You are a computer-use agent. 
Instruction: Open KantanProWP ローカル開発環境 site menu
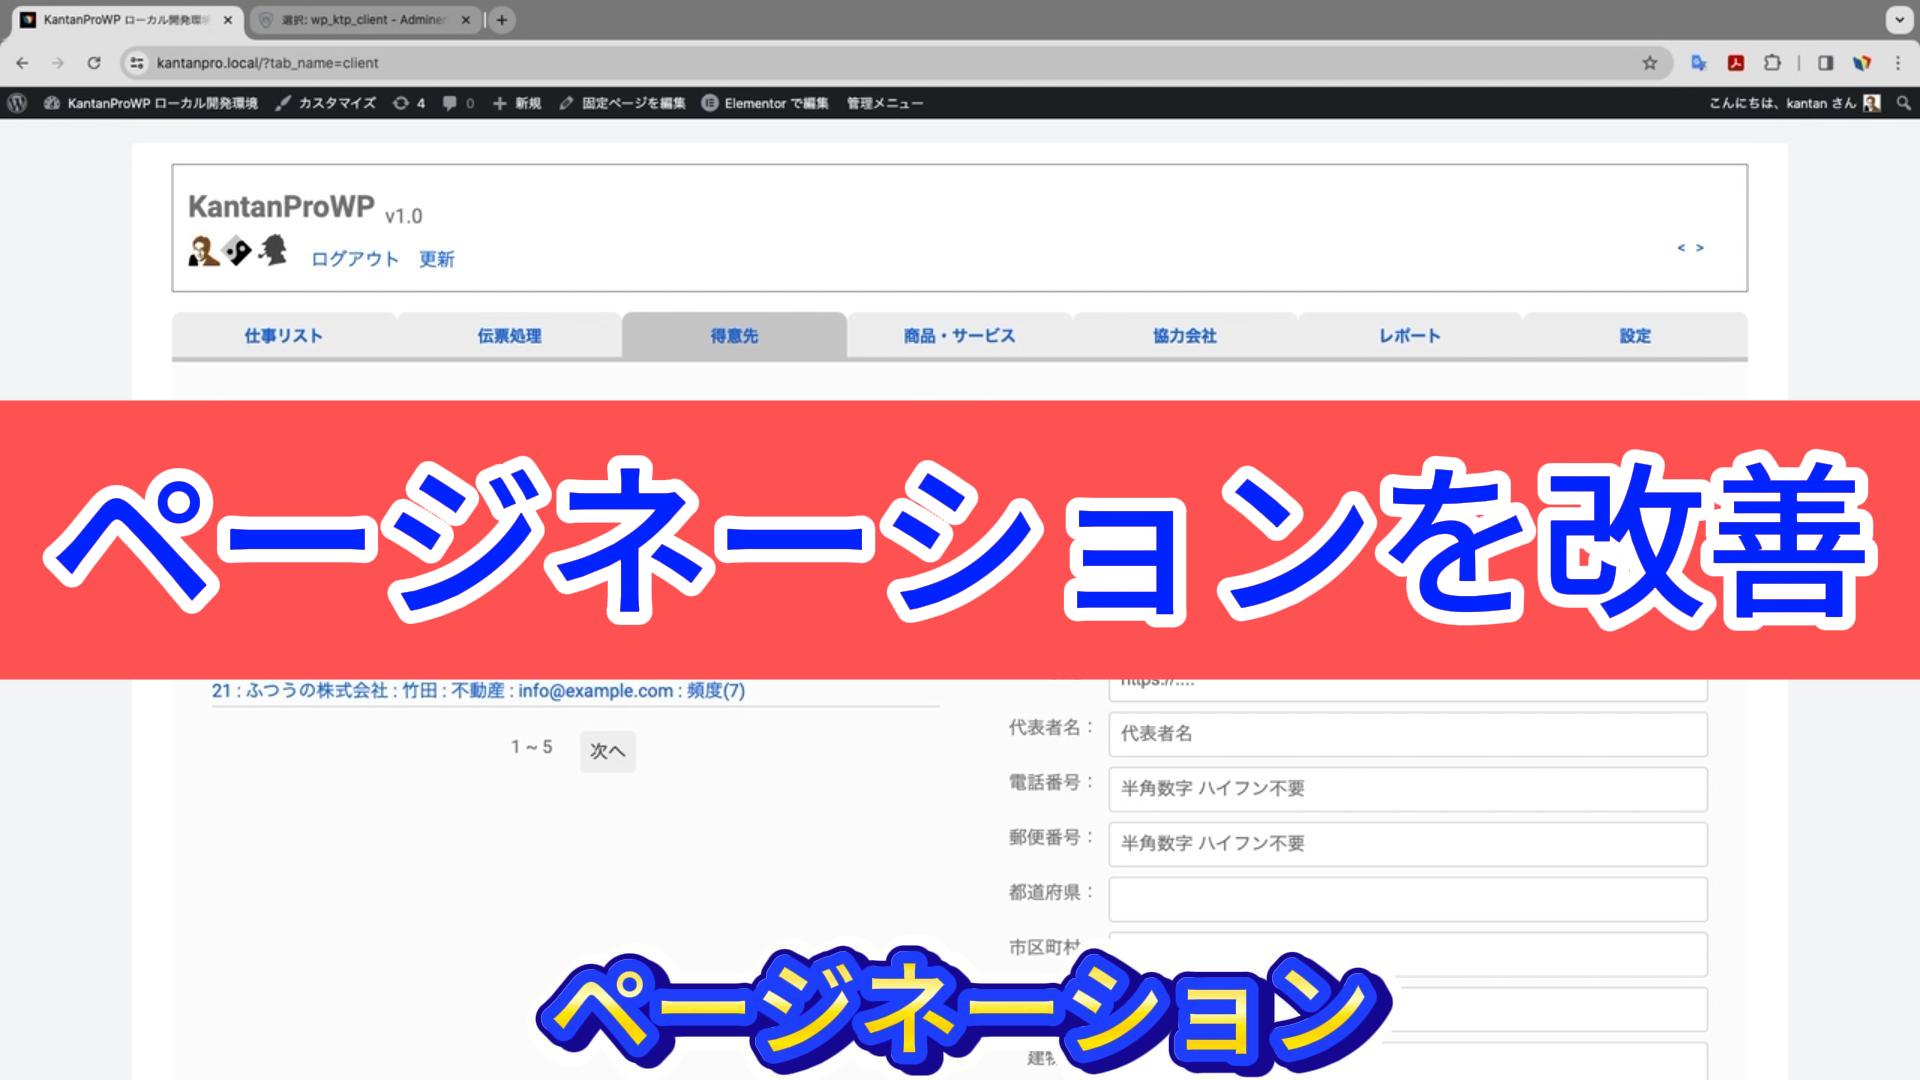pyautogui.click(x=150, y=103)
